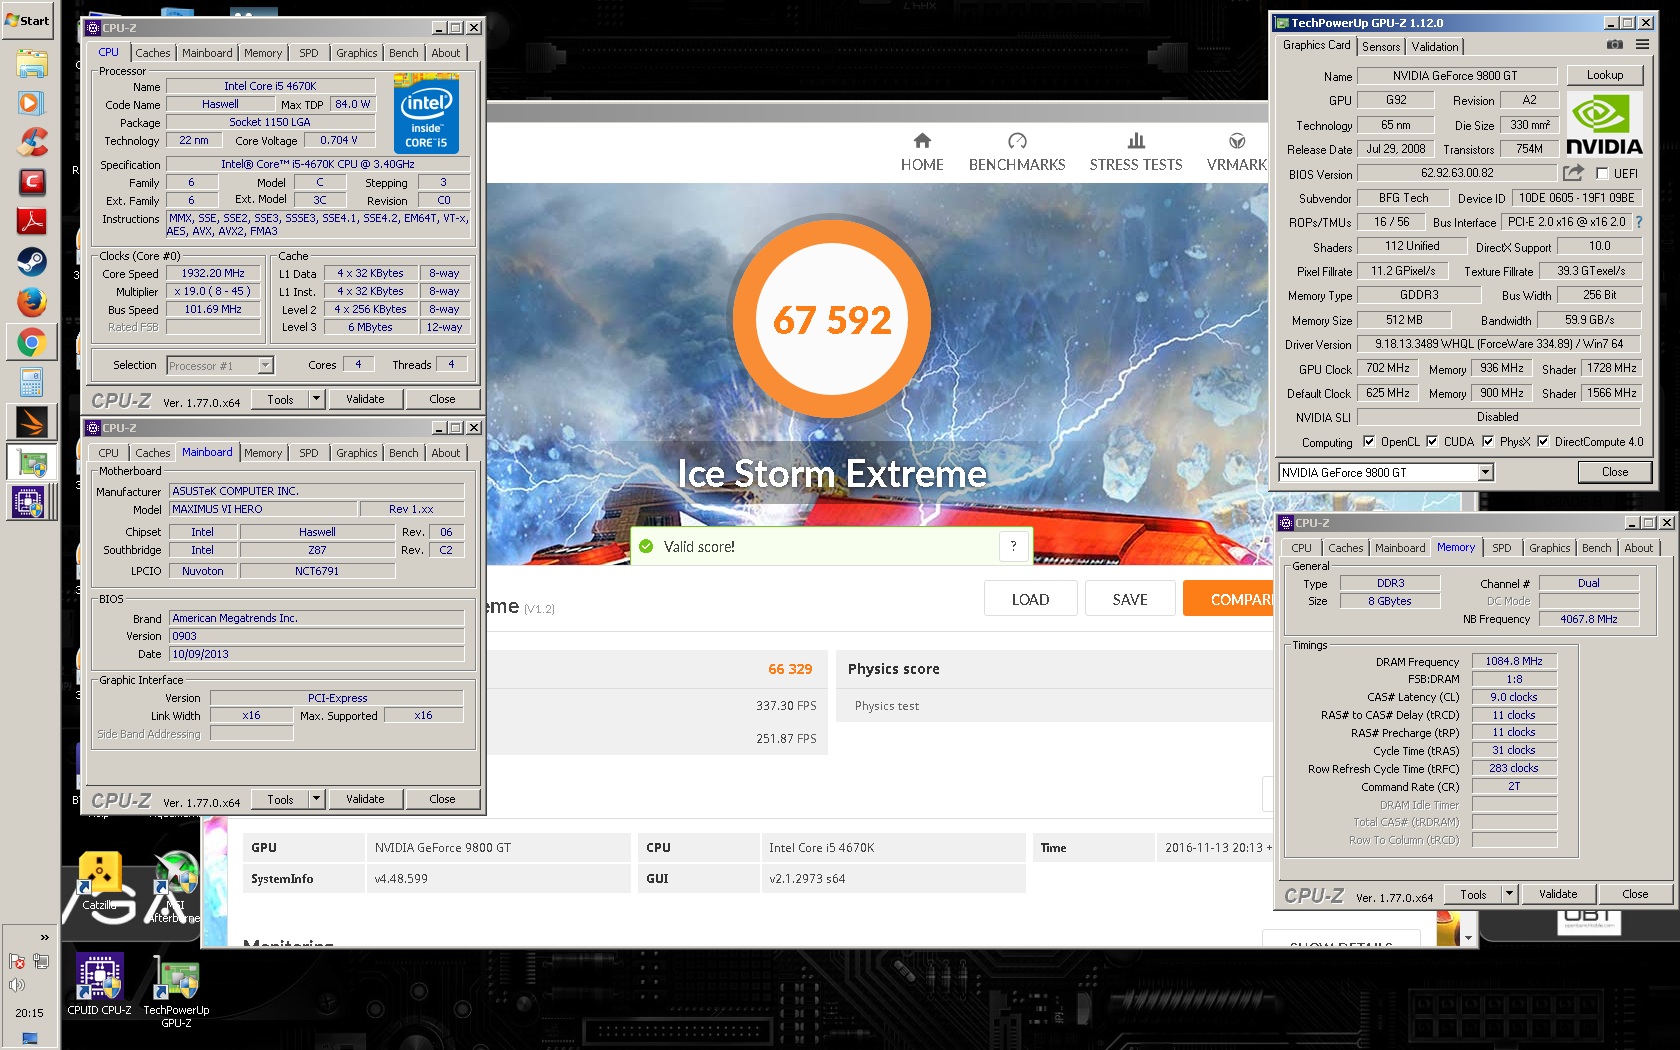Toggle the DirectCompute 4.0 checkbox in GPU-Z

1543,441
